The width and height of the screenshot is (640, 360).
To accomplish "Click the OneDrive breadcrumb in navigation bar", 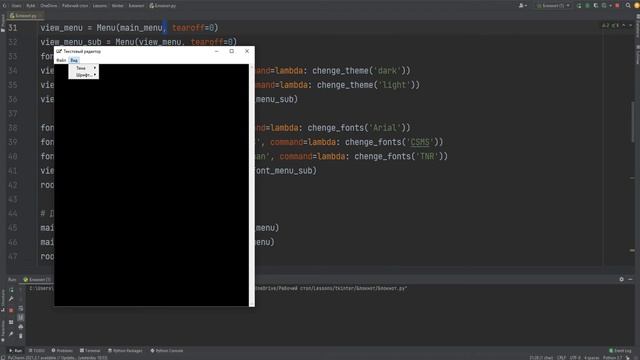I will 49,6.
